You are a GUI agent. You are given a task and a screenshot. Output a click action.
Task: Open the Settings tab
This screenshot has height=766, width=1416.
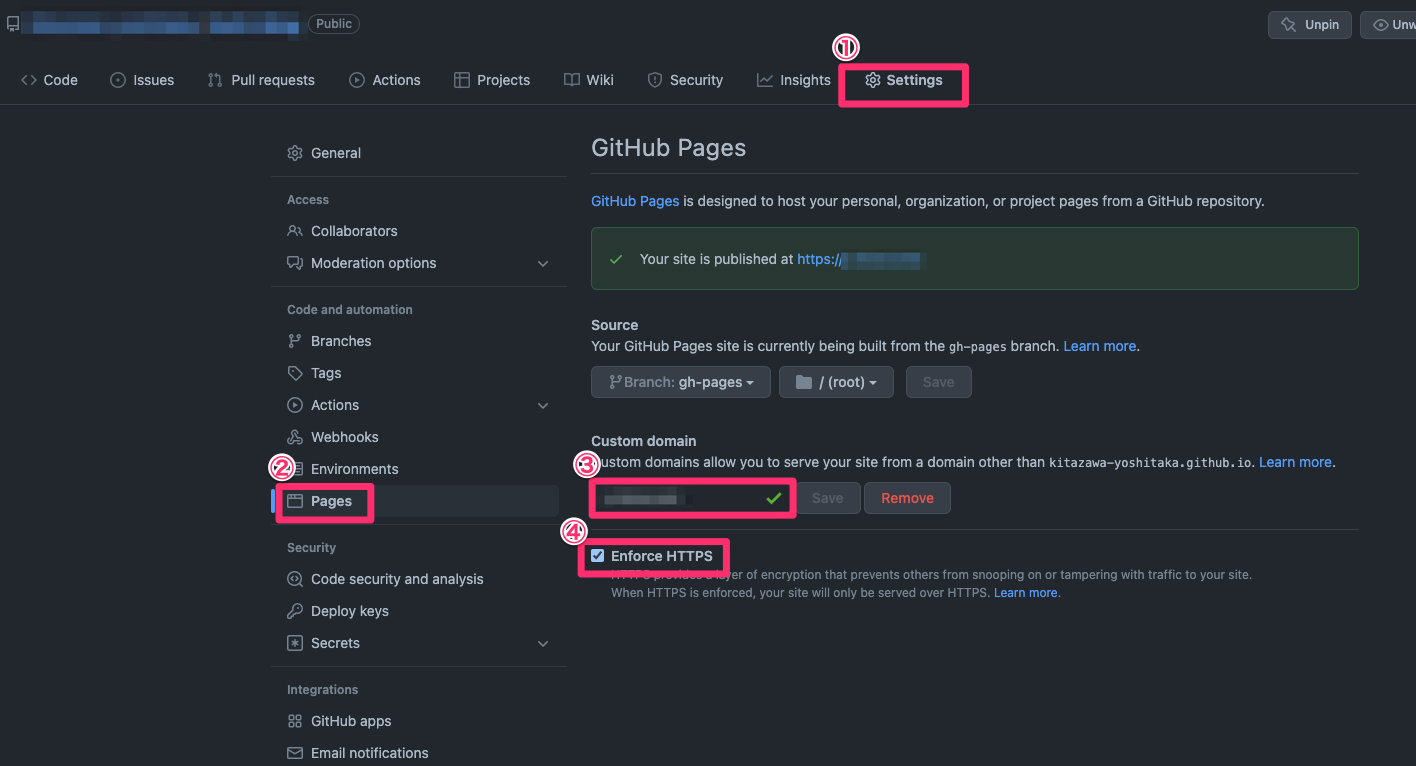(x=904, y=80)
